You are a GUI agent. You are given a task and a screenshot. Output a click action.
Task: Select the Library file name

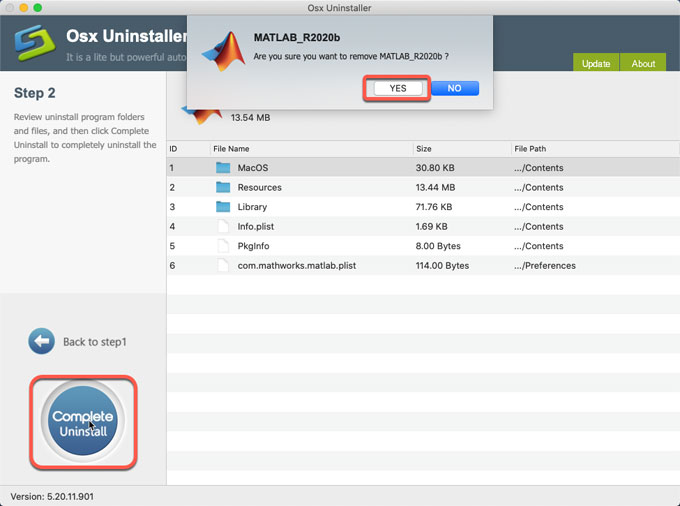(x=252, y=207)
